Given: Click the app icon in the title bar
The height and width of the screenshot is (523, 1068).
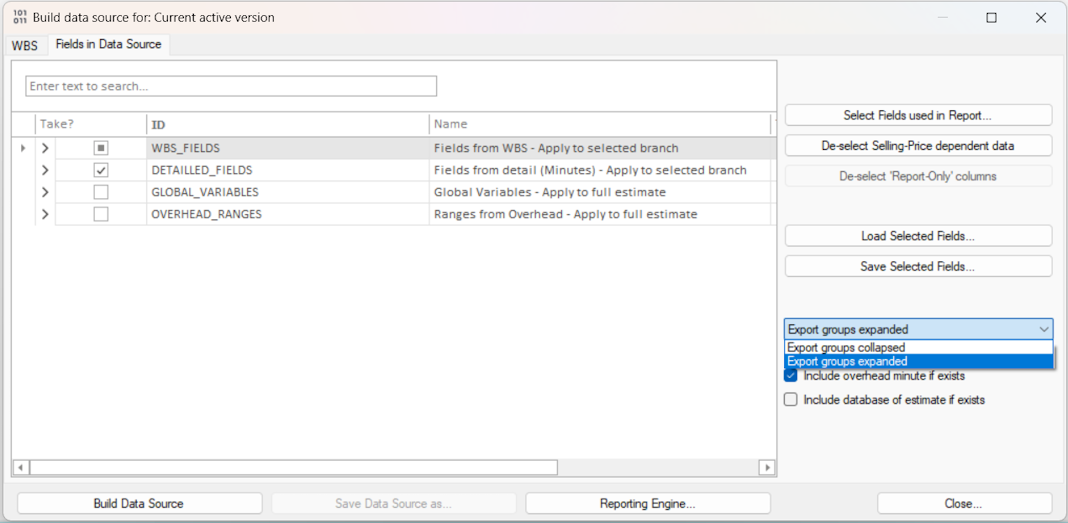Looking at the screenshot, I should coord(20,18).
